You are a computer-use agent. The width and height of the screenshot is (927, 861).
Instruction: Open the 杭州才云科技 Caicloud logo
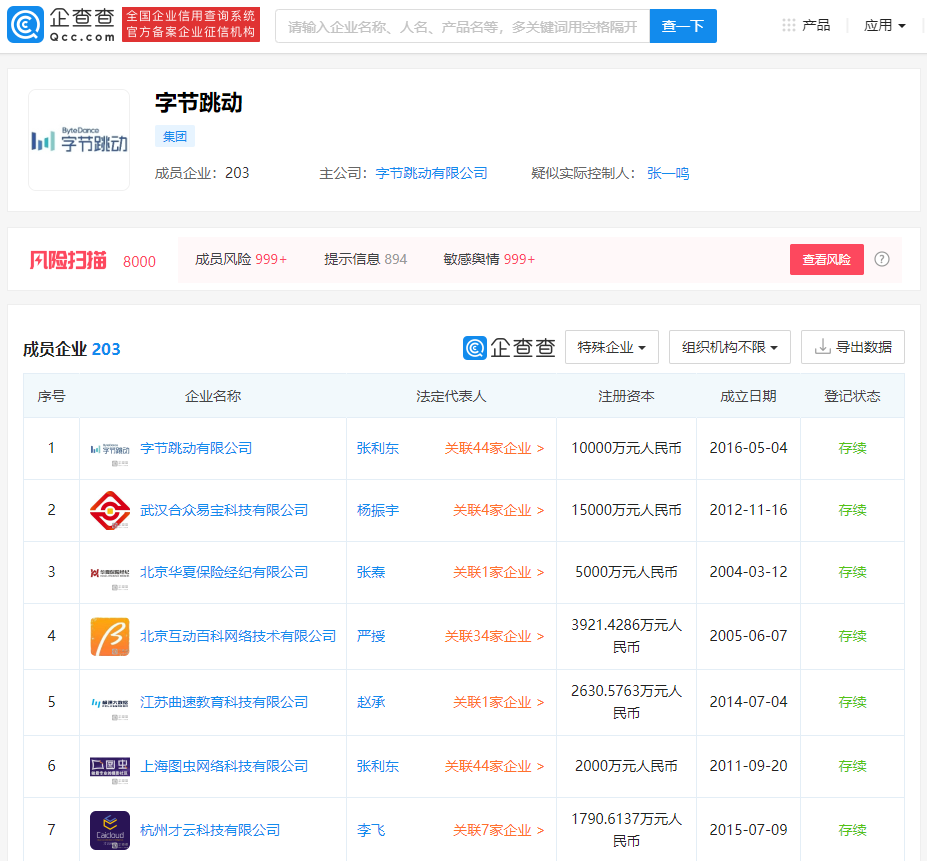tap(109, 830)
